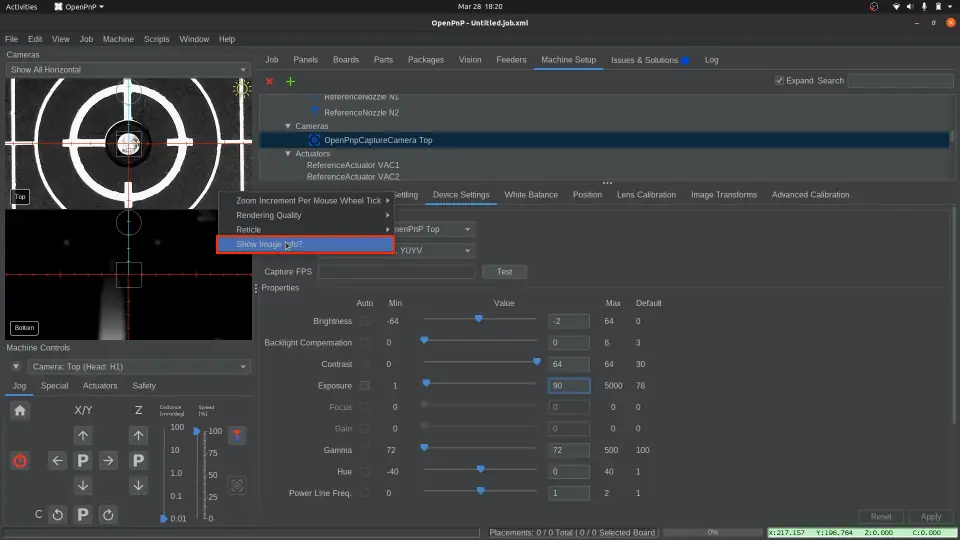Open the Camera: Top (Head: H1) dropdown
Viewport: 960px width, 540px height.
pyautogui.click(x=139, y=367)
